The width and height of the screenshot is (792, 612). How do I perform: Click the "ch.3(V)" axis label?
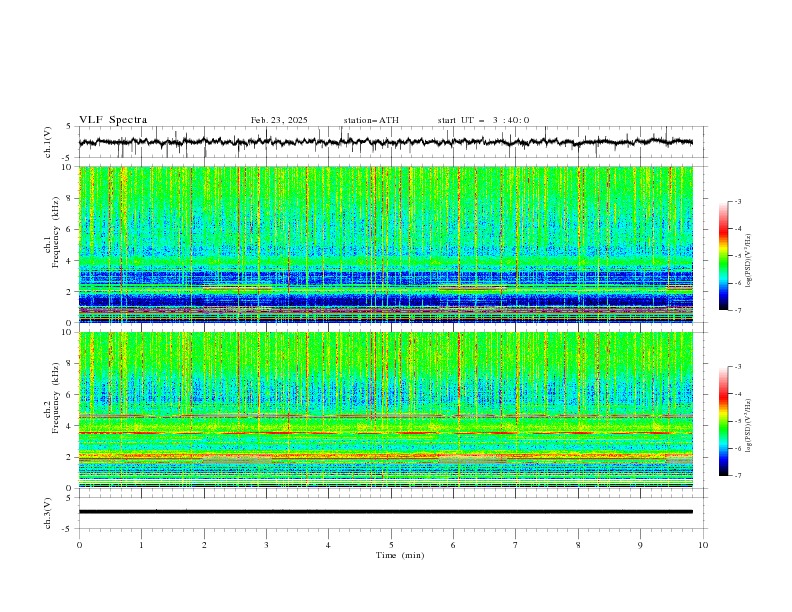tap(48, 513)
